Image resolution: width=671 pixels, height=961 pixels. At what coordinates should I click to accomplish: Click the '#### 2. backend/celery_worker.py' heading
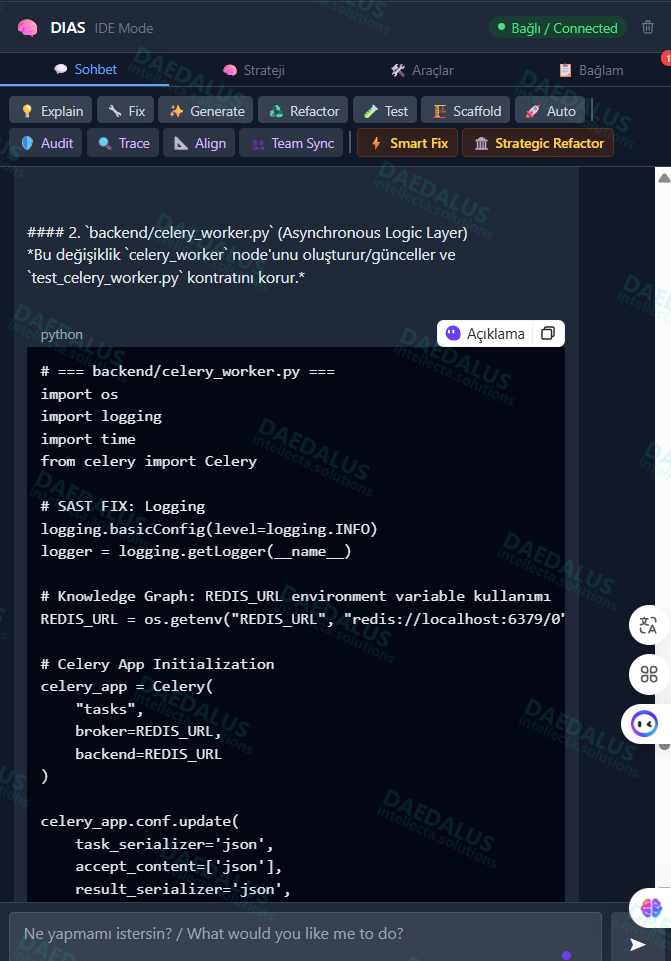pos(247,233)
